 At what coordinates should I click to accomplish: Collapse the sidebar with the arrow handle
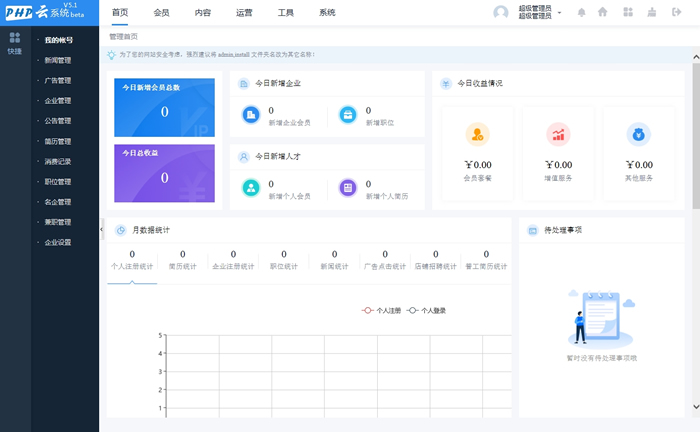coord(101,229)
